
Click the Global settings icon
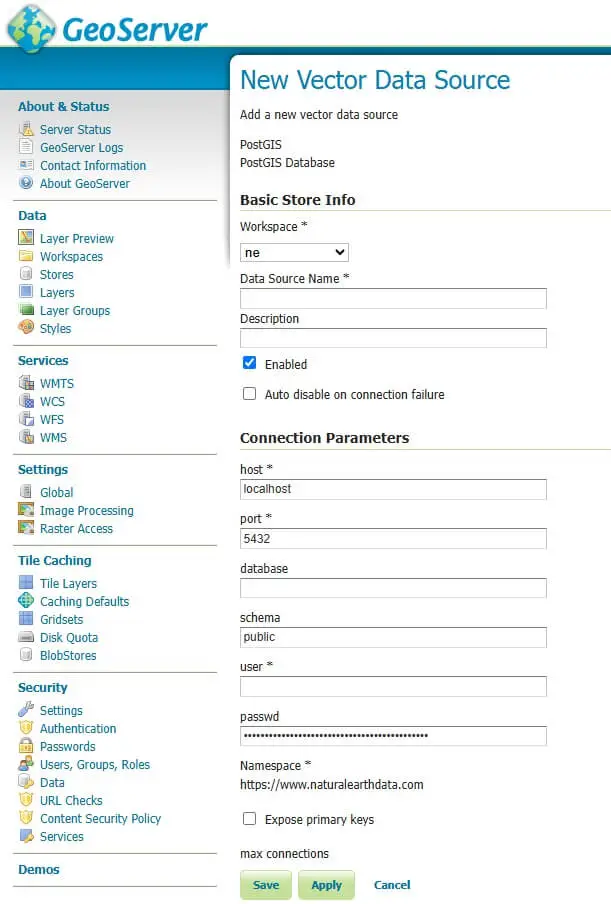click(x=26, y=491)
